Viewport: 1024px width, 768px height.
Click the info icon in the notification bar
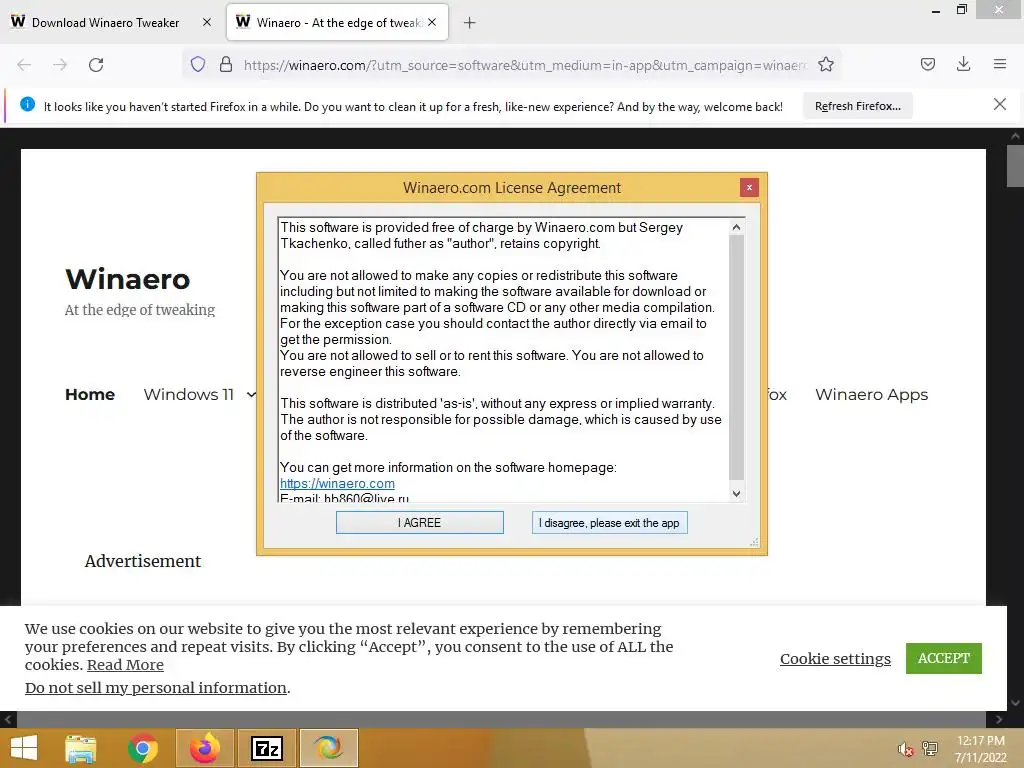pyautogui.click(x=27, y=104)
